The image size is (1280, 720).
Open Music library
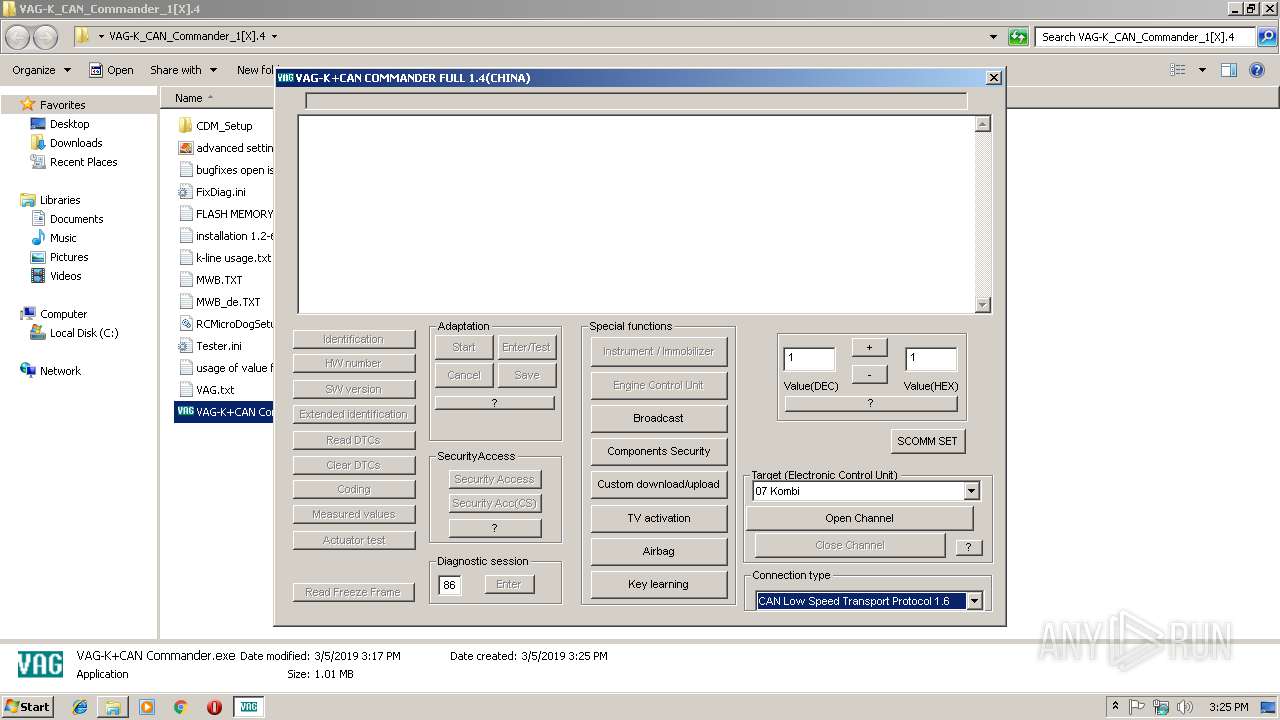pos(63,238)
